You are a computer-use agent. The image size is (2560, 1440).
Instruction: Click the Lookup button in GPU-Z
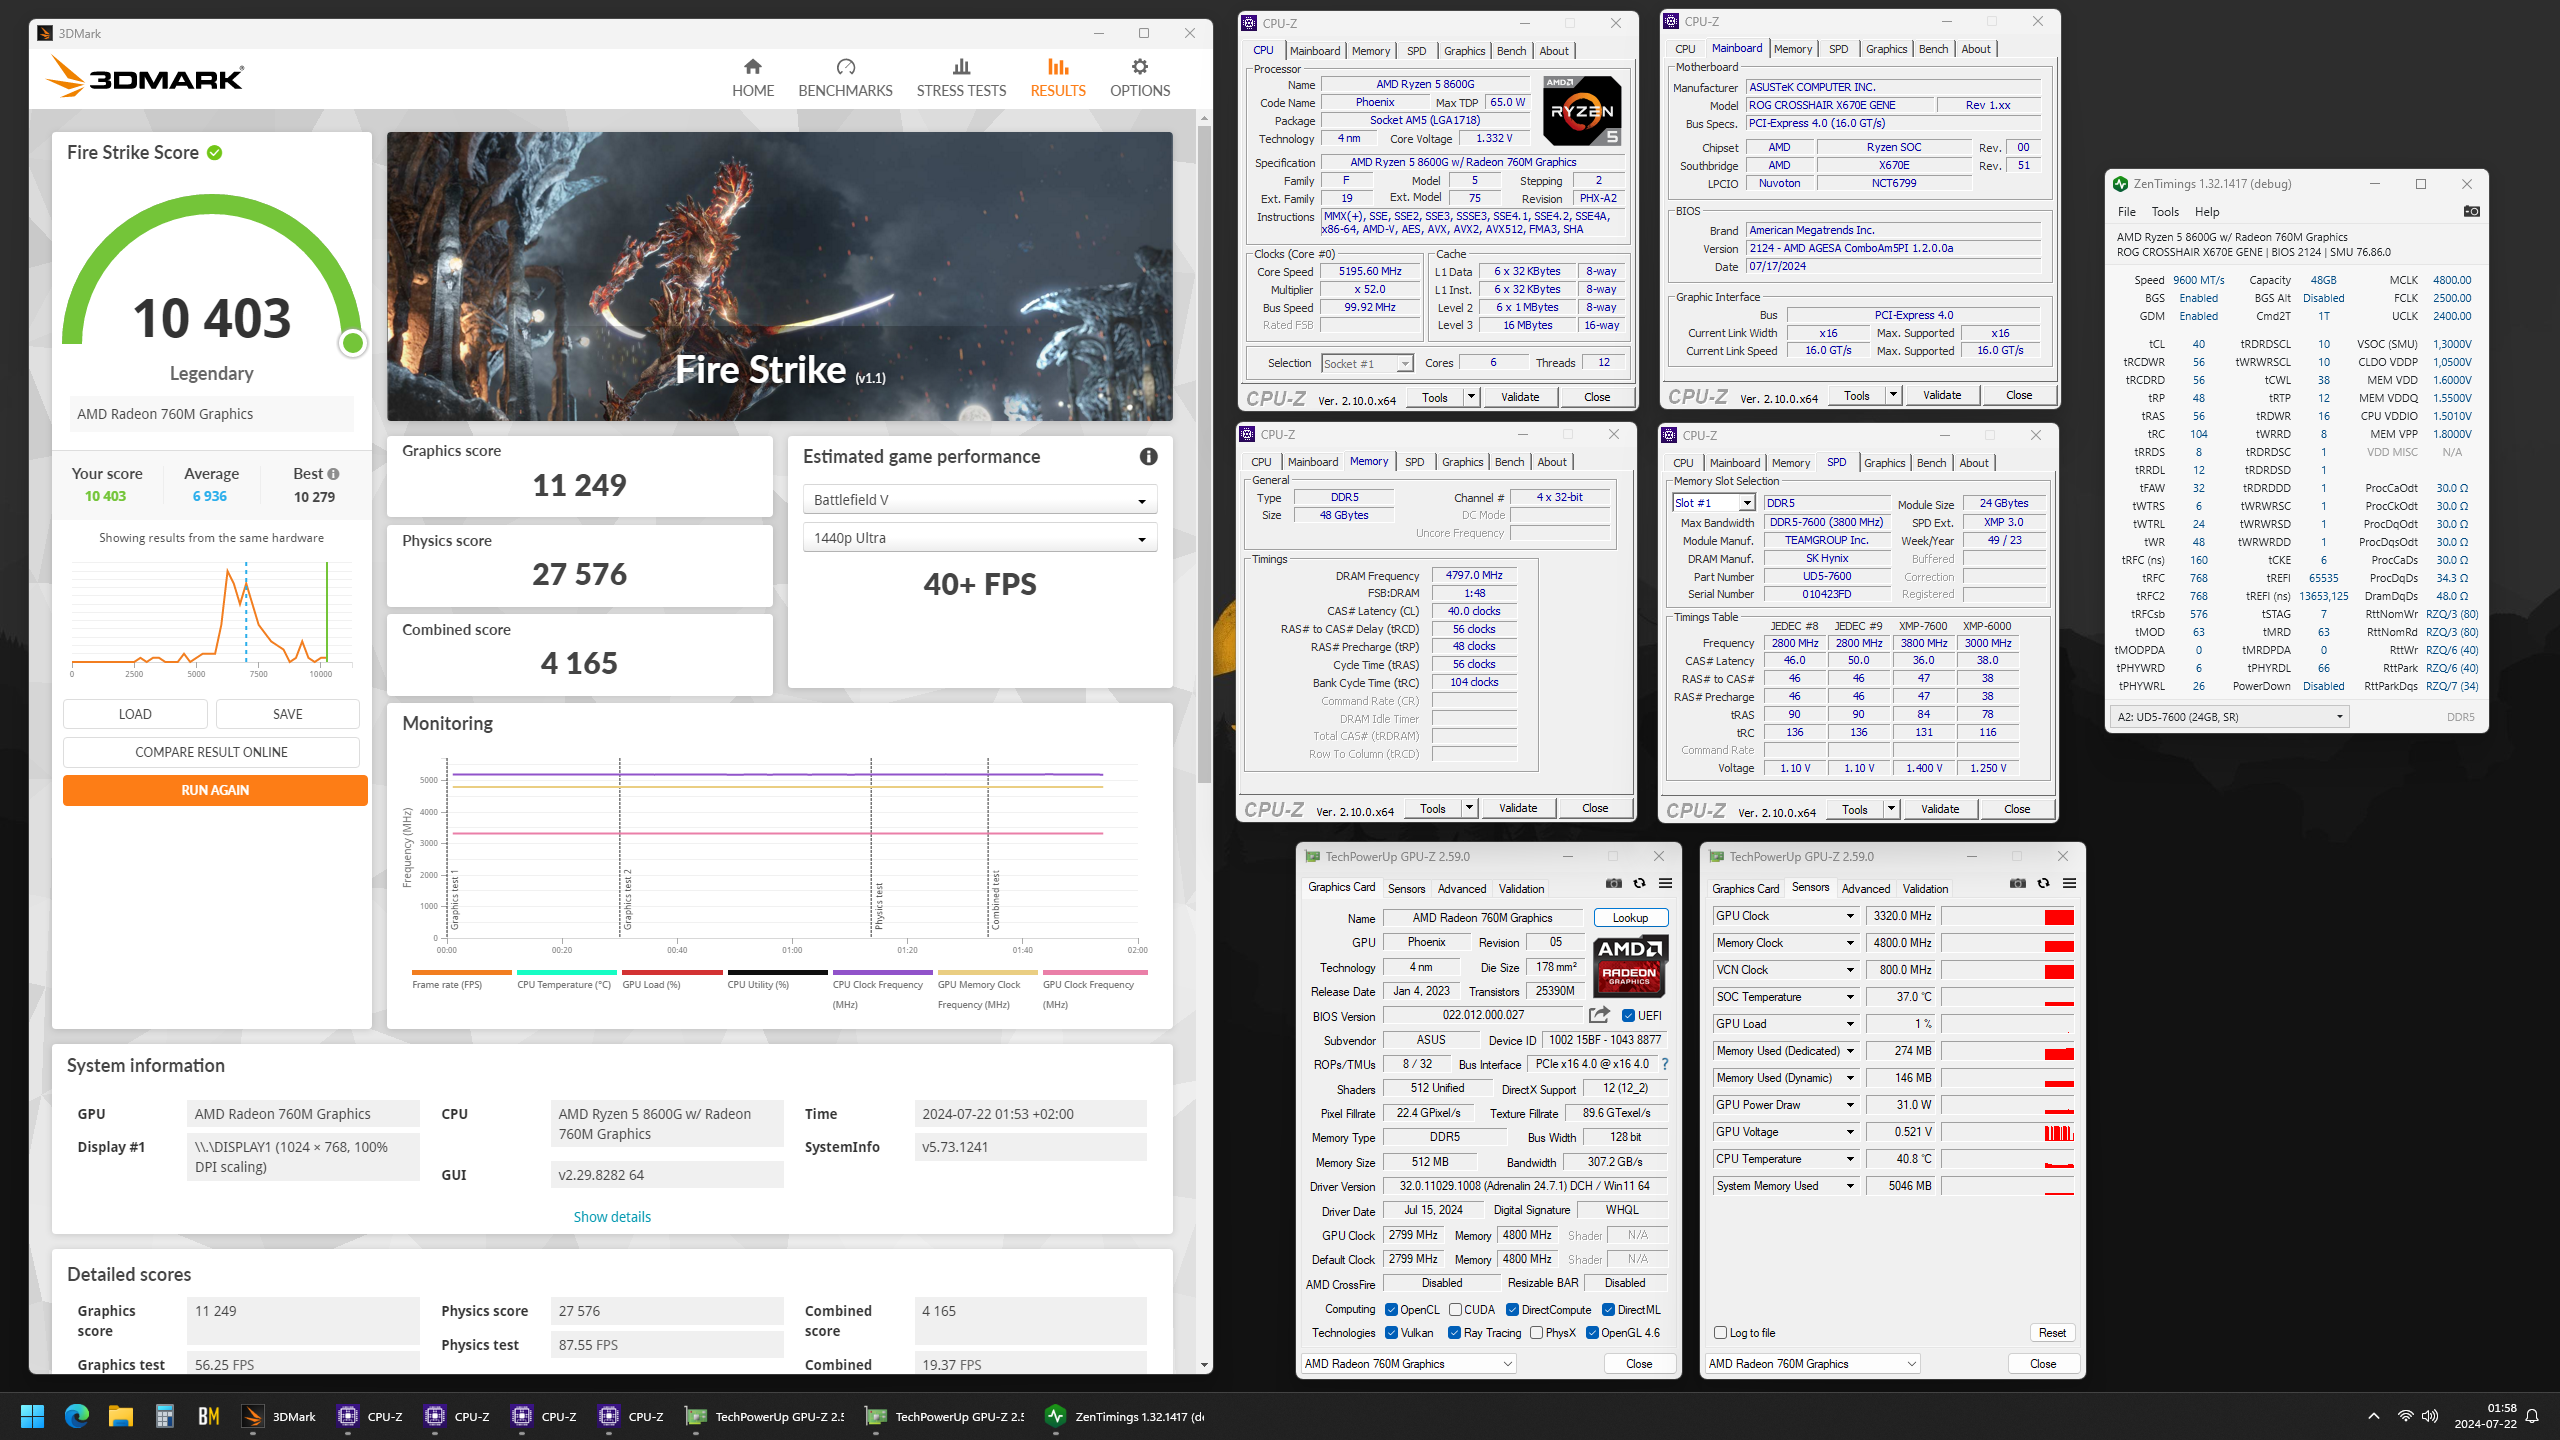pyautogui.click(x=1630, y=918)
